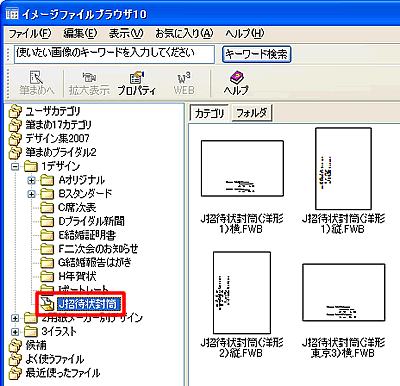Expand the node above 3イラスト

coord(15,318)
